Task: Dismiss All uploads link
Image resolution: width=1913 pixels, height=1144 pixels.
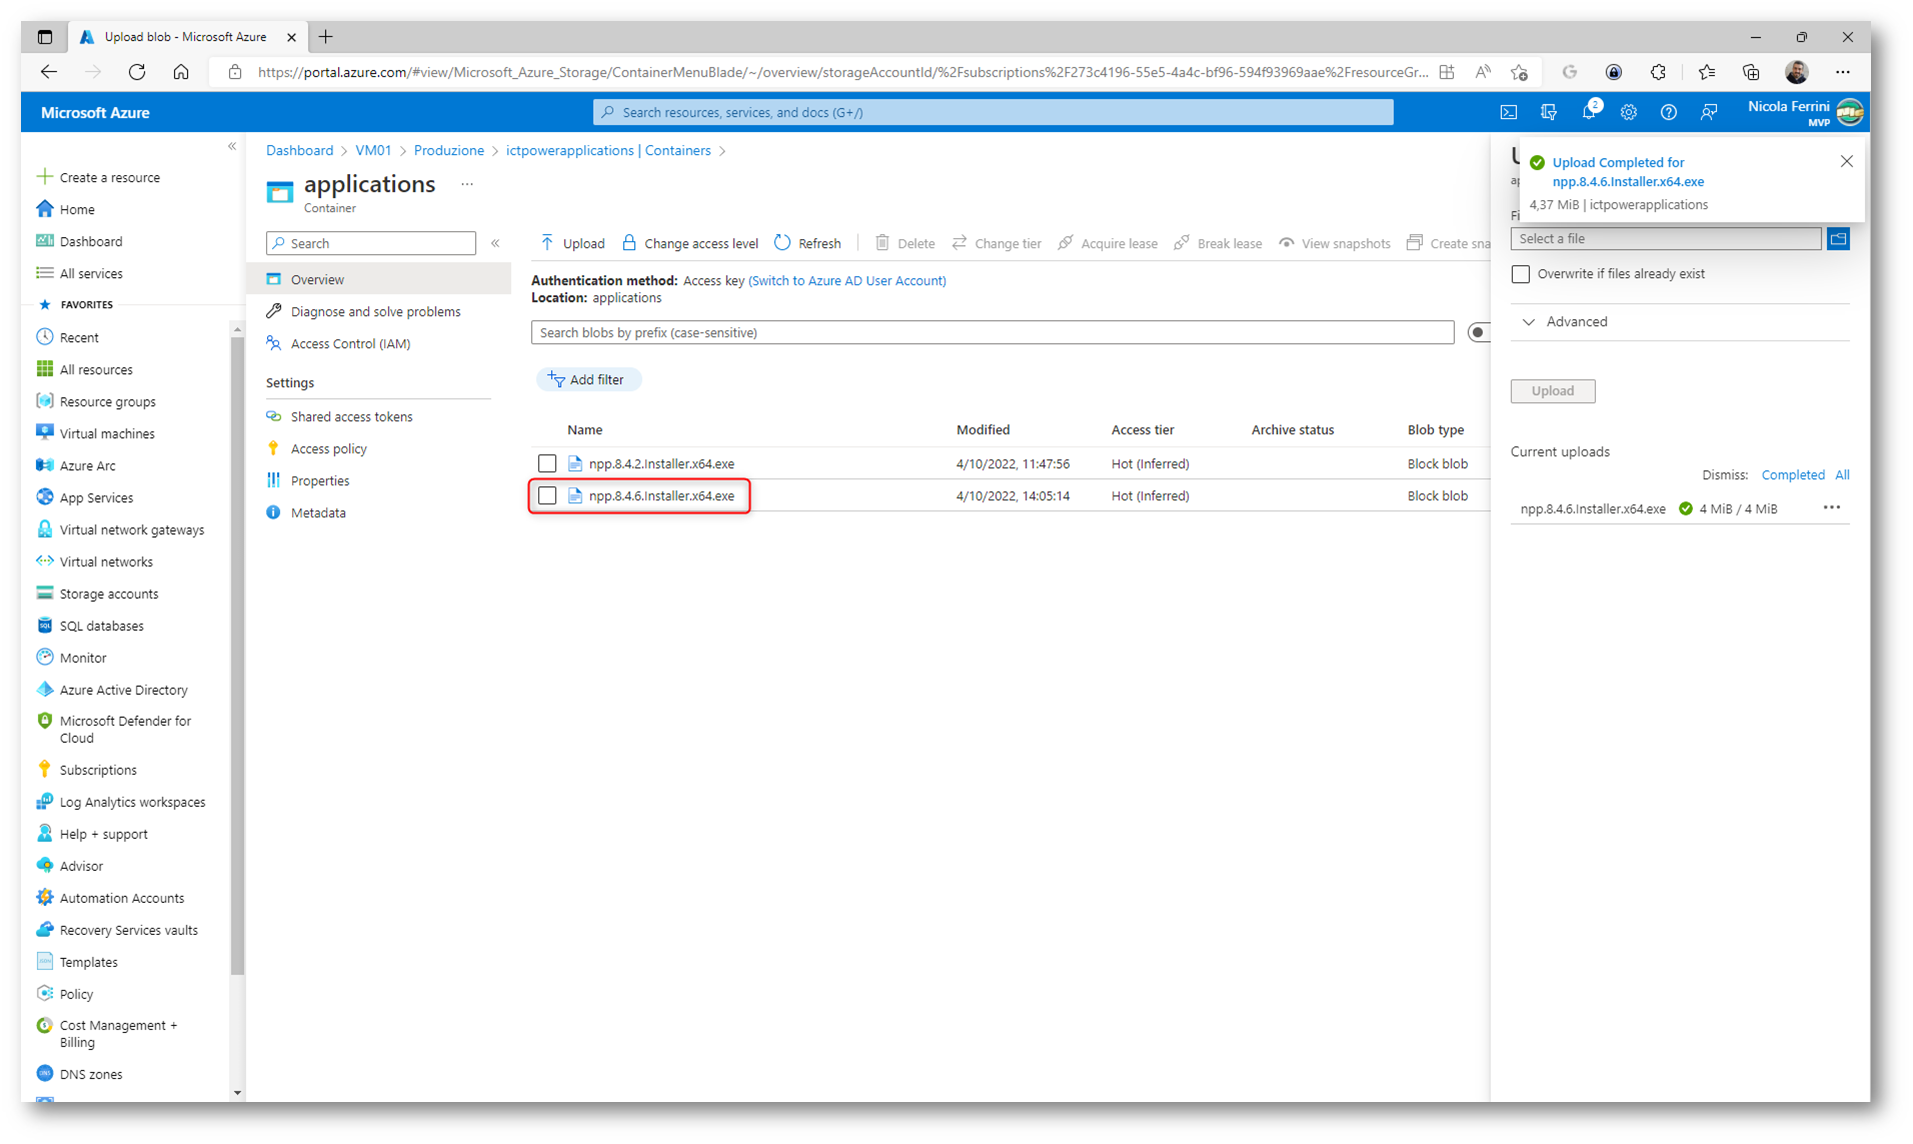Action: point(1842,475)
